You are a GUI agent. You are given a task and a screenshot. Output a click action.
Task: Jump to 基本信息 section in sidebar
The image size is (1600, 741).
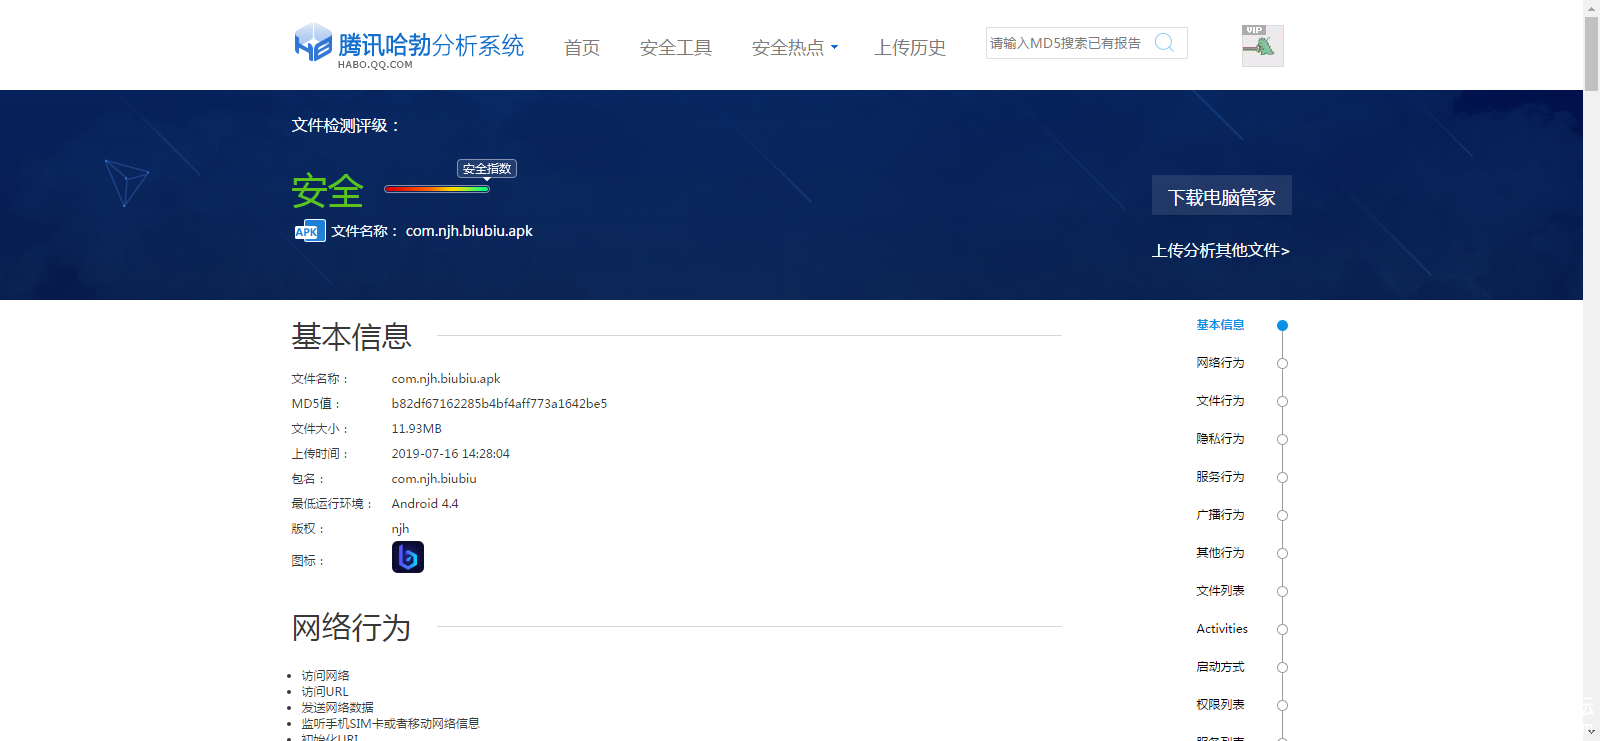point(1220,325)
